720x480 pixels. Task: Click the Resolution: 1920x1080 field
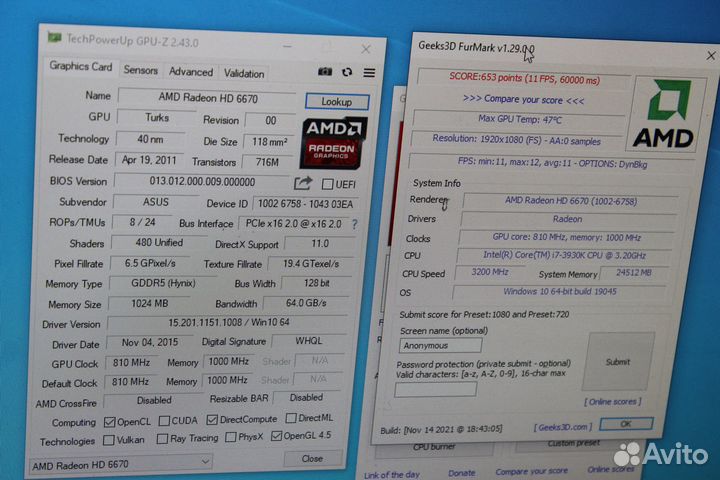517,140
